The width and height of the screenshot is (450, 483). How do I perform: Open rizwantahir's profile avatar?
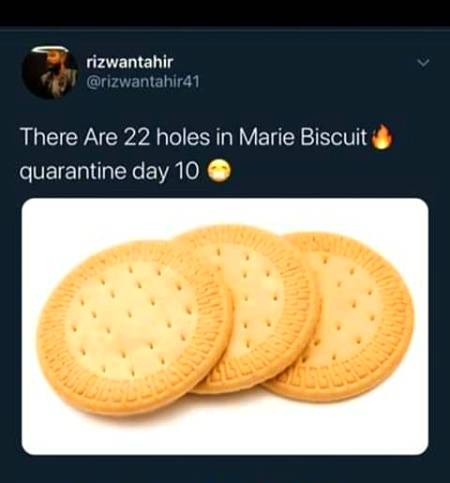[51, 72]
